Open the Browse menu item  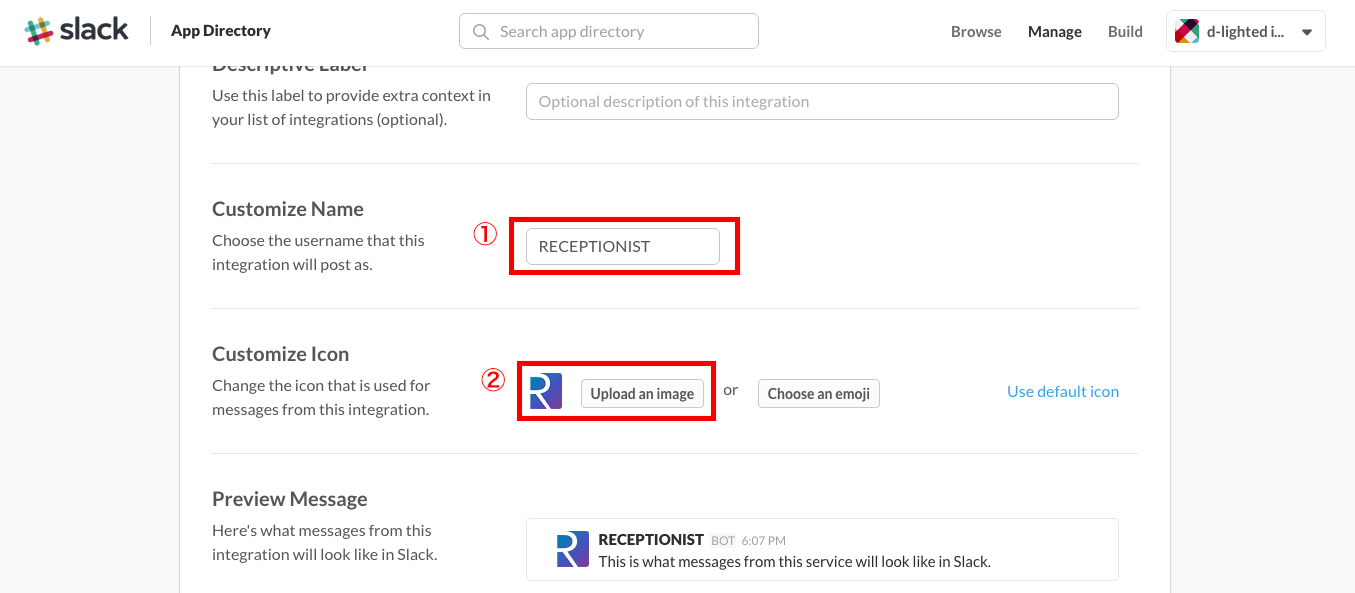[x=976, y=32]
